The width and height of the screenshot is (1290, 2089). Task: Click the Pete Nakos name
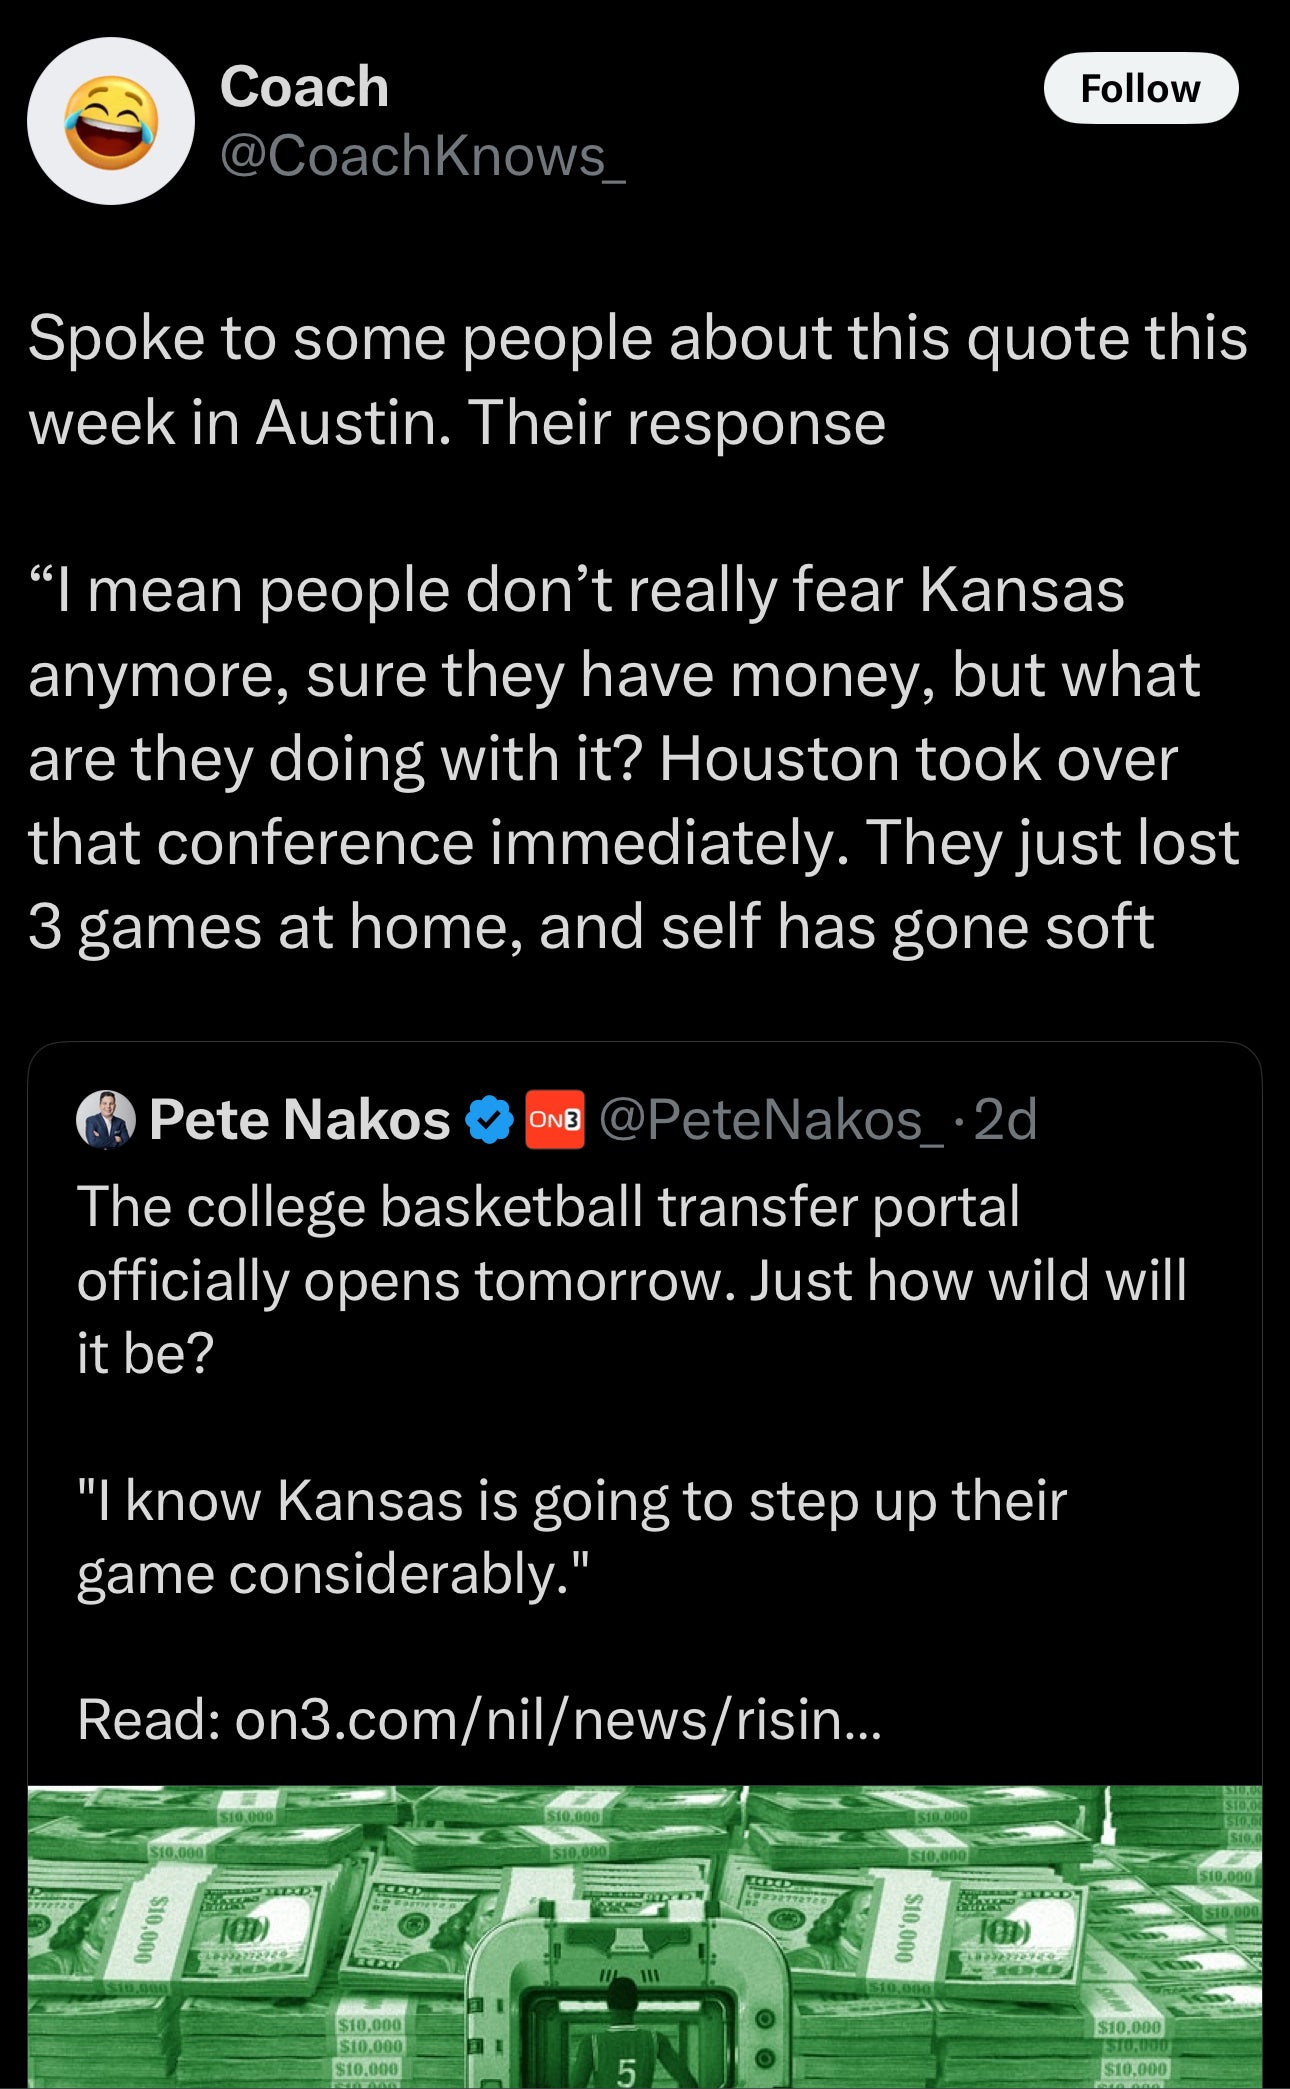pos(300,1119)
